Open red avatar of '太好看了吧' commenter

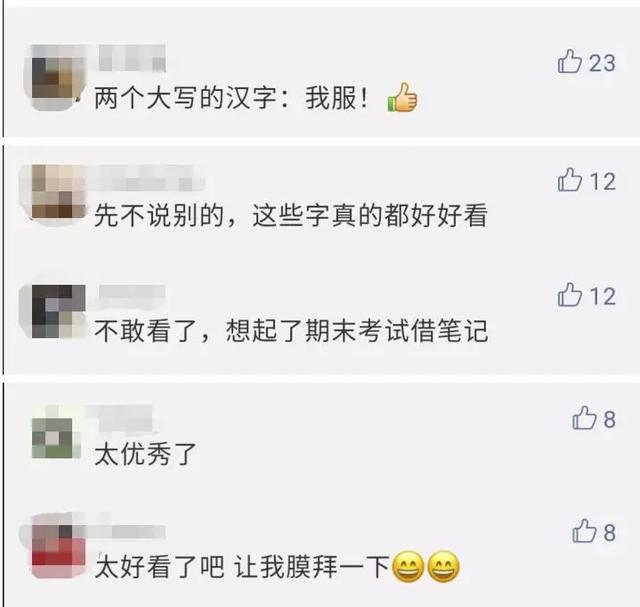(58, 545)
